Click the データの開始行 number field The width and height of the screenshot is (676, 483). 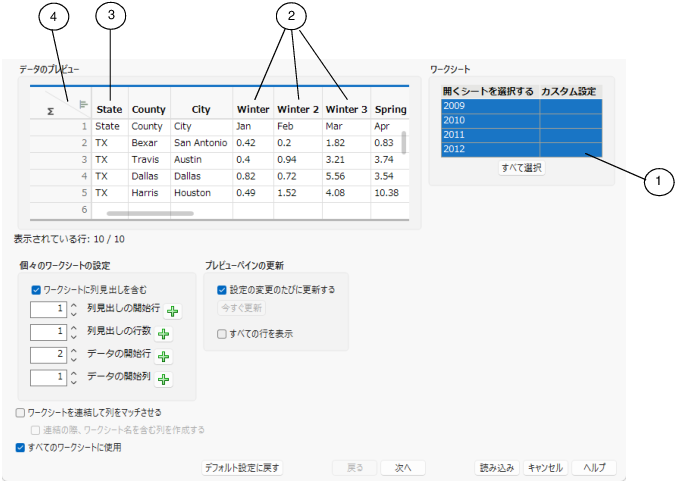(48, 355)
